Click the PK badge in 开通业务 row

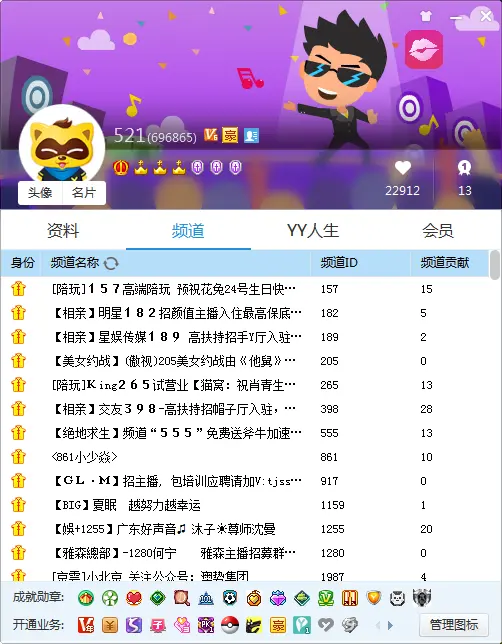(206, 625)
